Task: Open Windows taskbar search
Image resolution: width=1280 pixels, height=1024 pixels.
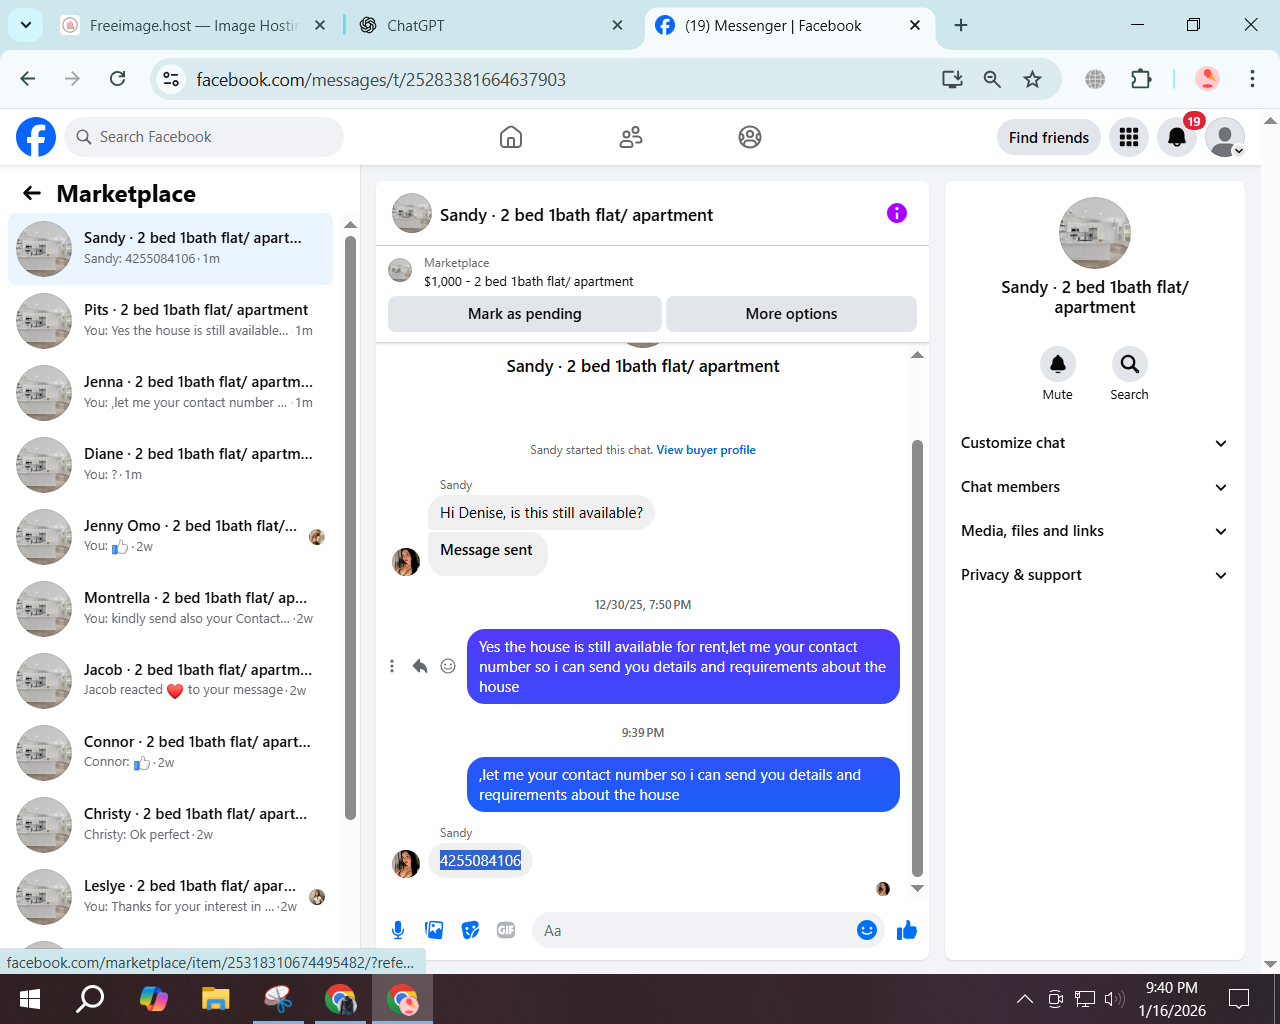Action: point(91,999)
